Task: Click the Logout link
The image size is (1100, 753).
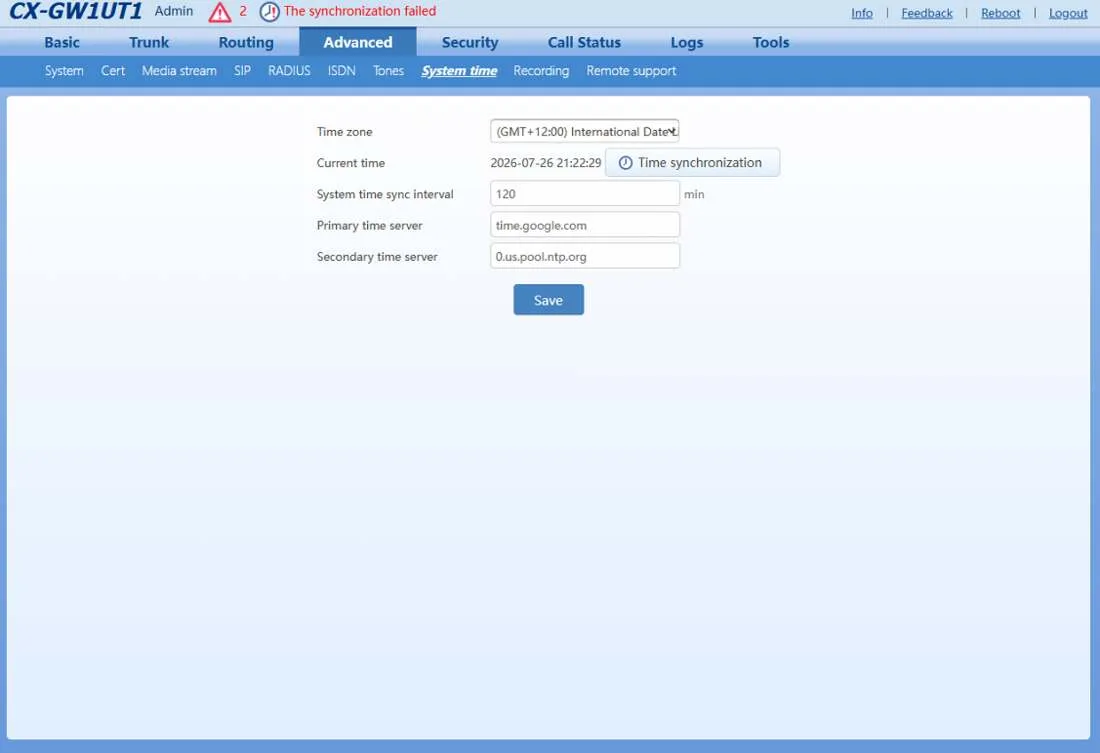Action: (1068, 13)
